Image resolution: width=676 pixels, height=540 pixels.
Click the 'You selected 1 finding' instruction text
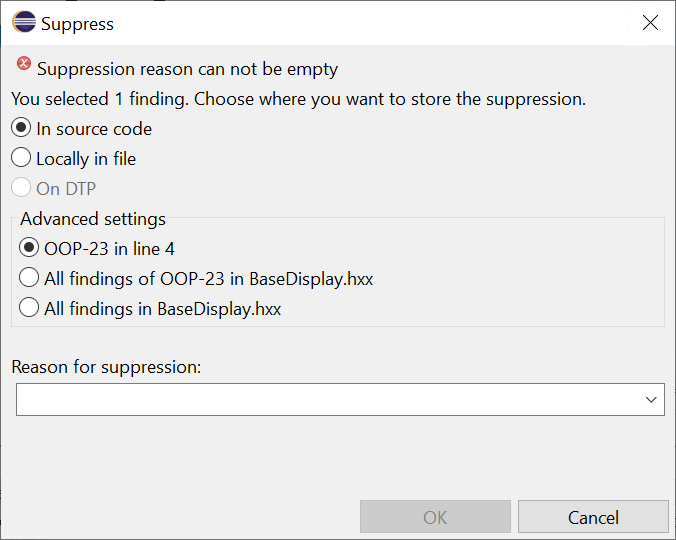click(298, 99)
